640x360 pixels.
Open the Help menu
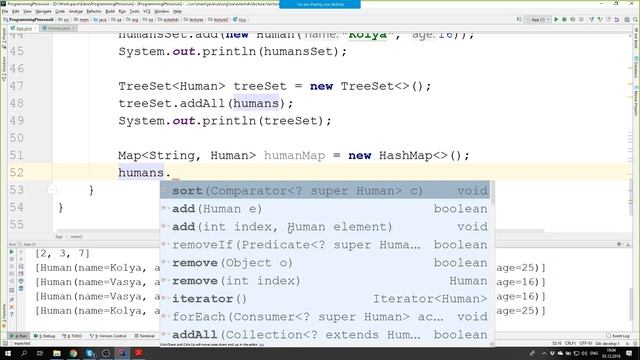coord(178,11)
